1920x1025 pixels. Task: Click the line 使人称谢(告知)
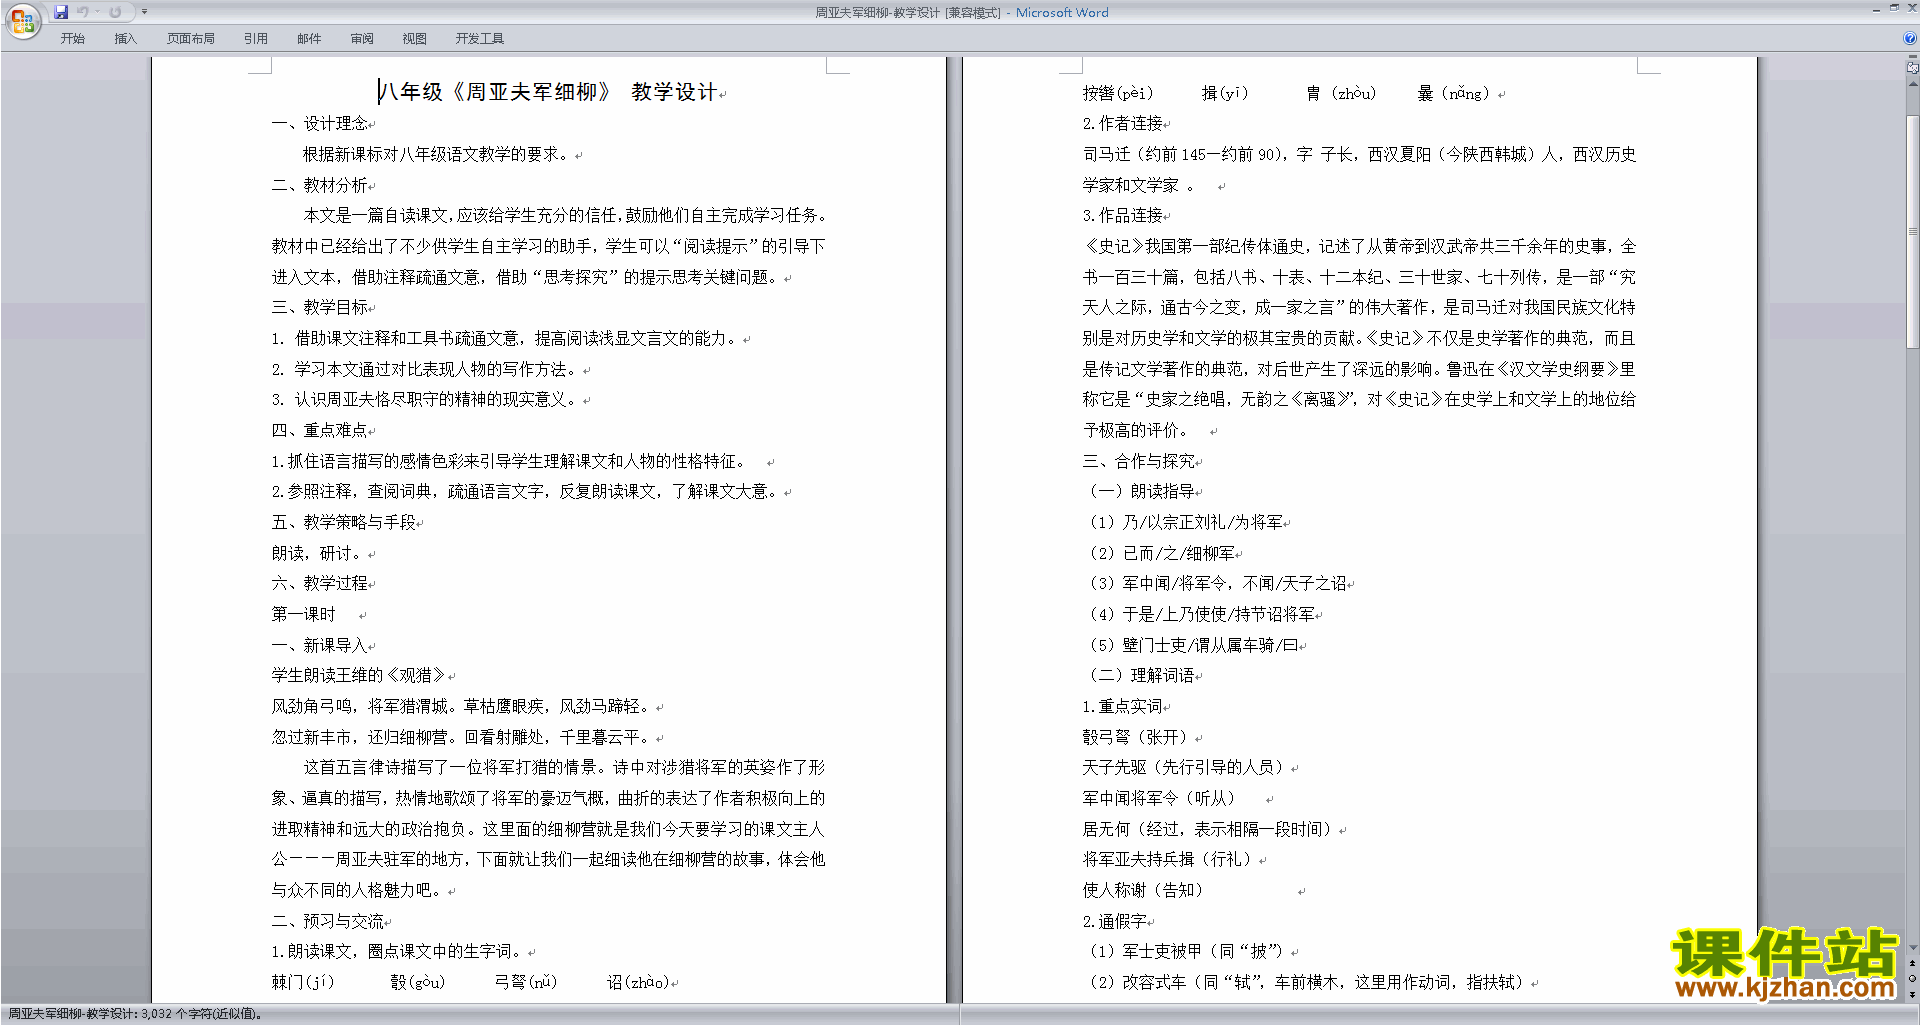(1146, 890)
